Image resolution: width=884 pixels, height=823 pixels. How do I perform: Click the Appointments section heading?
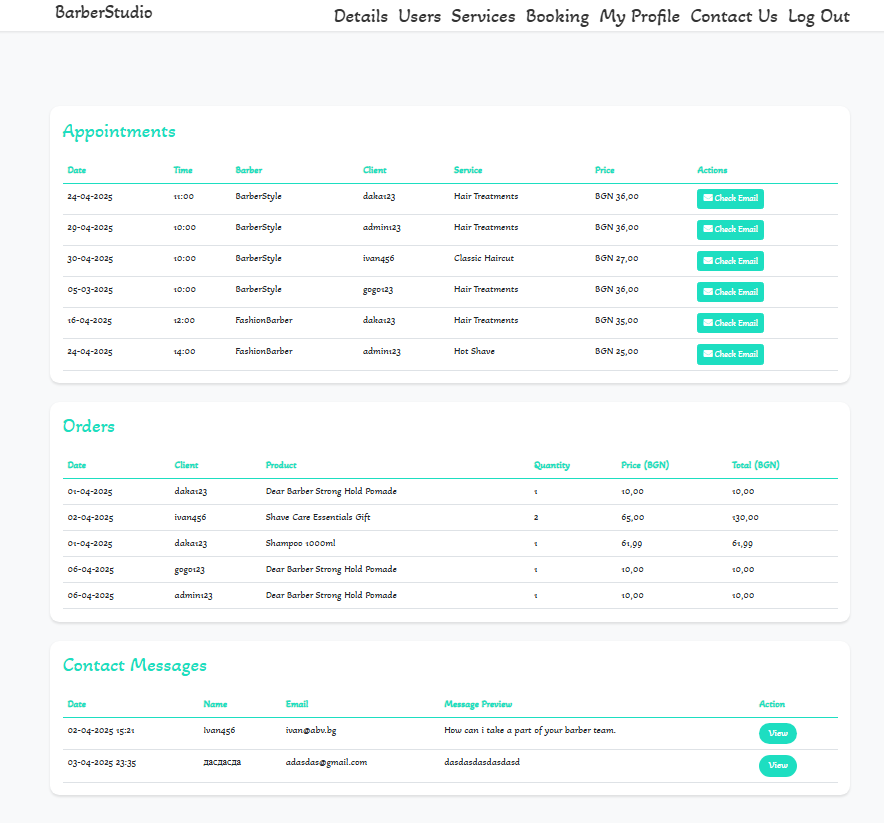click(x=119, y=131)
